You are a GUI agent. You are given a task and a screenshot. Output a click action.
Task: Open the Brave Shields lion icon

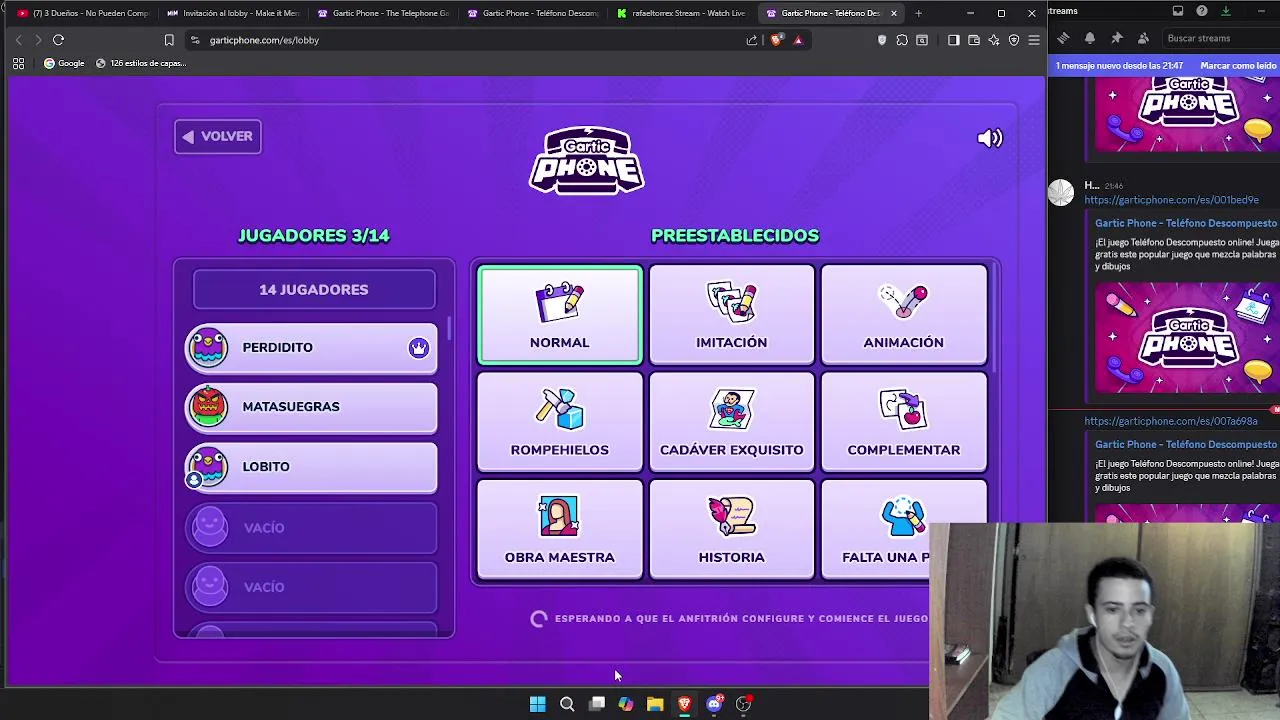pyautogui.click(x=776, y=40)
